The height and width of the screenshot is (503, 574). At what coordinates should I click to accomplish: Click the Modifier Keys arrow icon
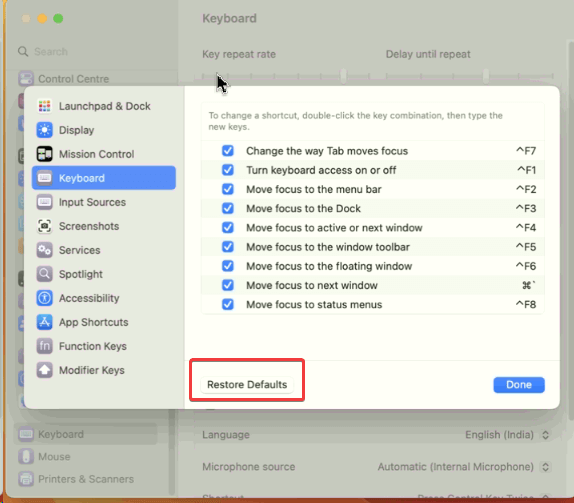point(45,370)
